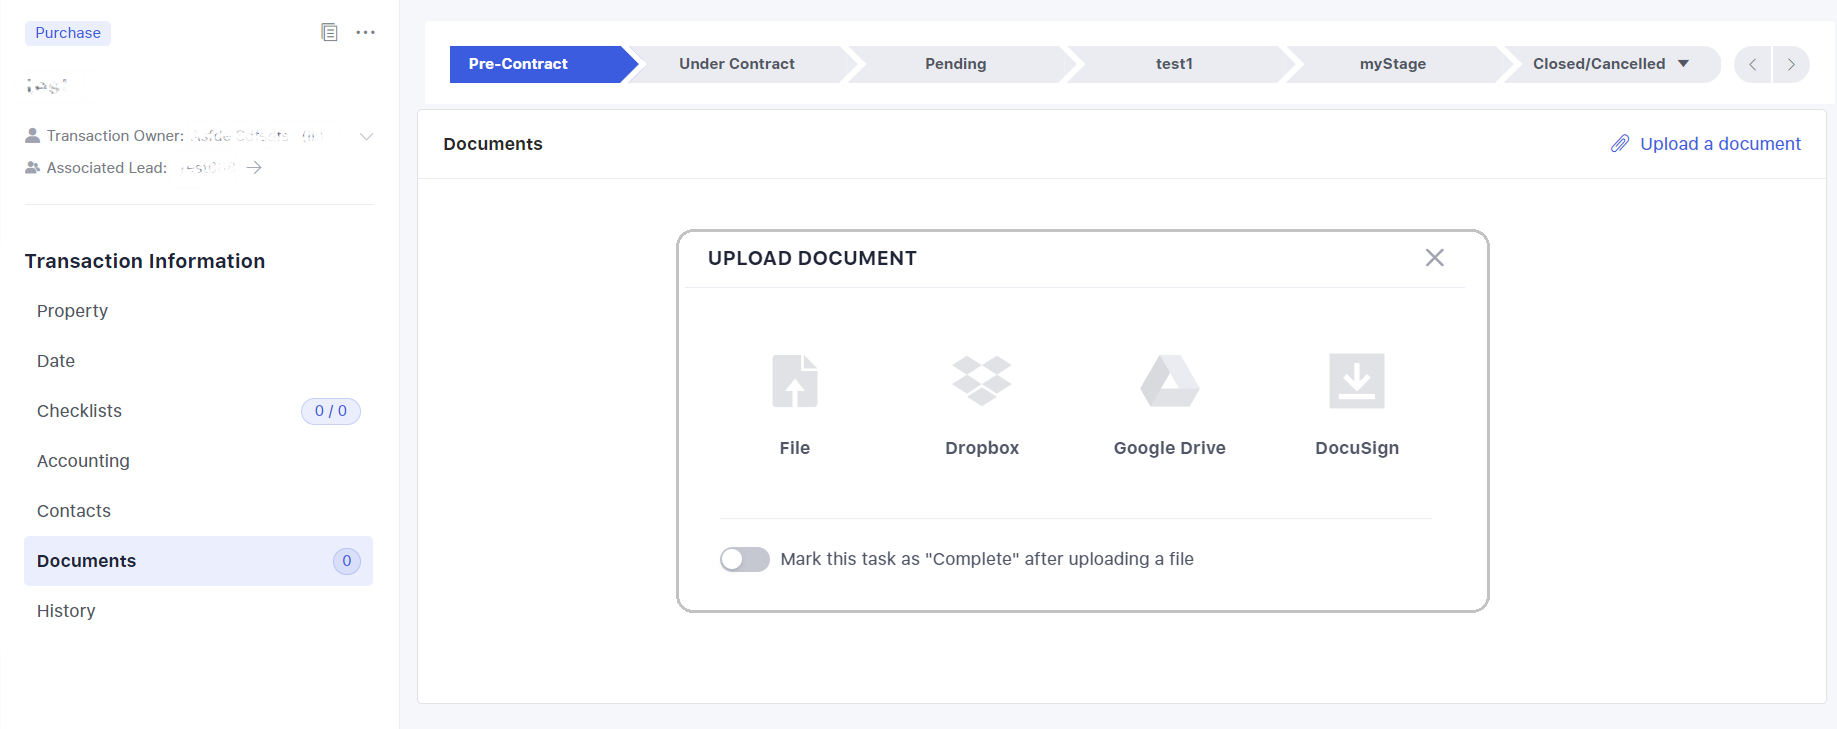Screen dimensions: 1837x729
Task: Open the Closed/Cancelled stage dropdown arrow
Action: (1684, 64)
